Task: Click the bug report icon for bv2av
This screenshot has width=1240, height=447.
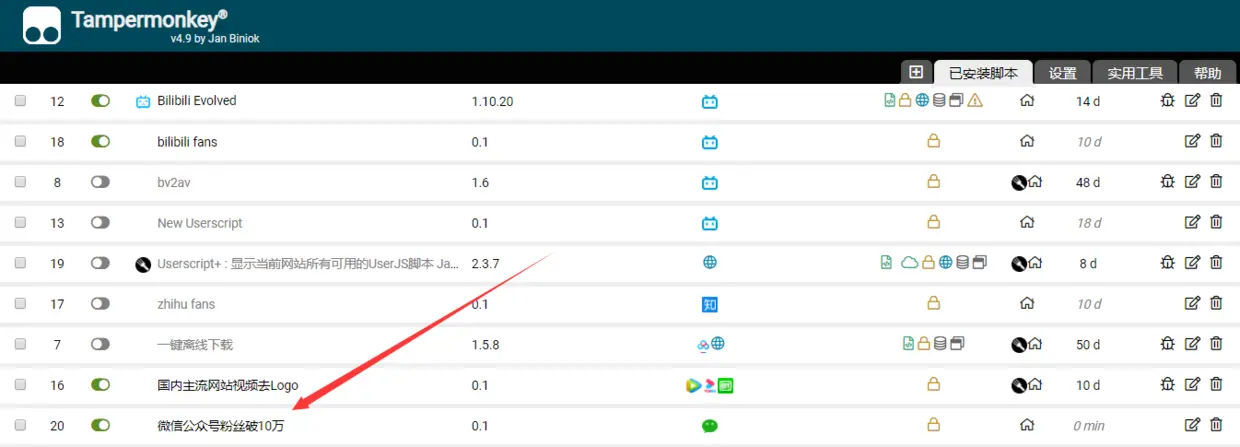Action: (x=1167, y=181)
